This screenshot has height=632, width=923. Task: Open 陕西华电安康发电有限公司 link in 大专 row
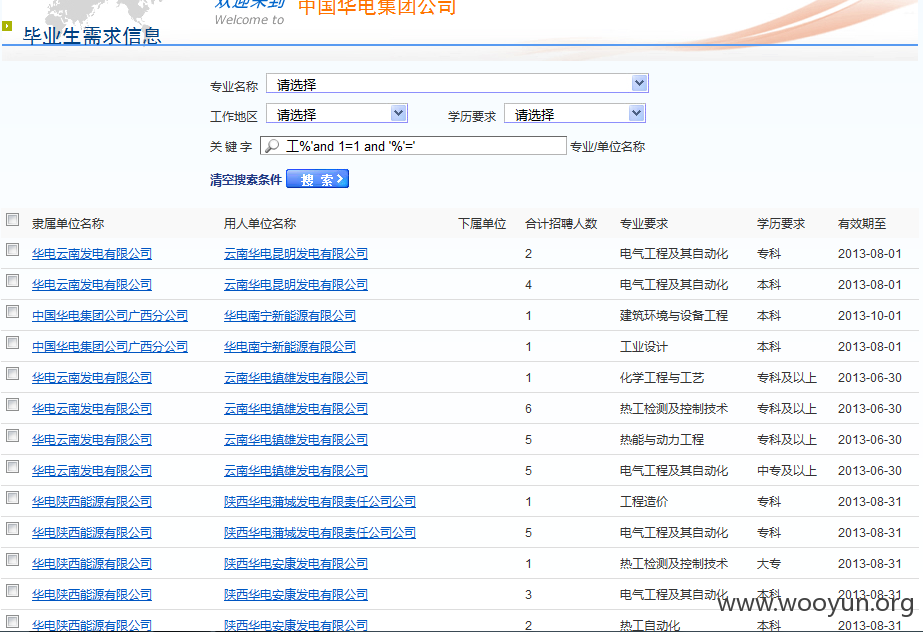click(x=296, y=564)
